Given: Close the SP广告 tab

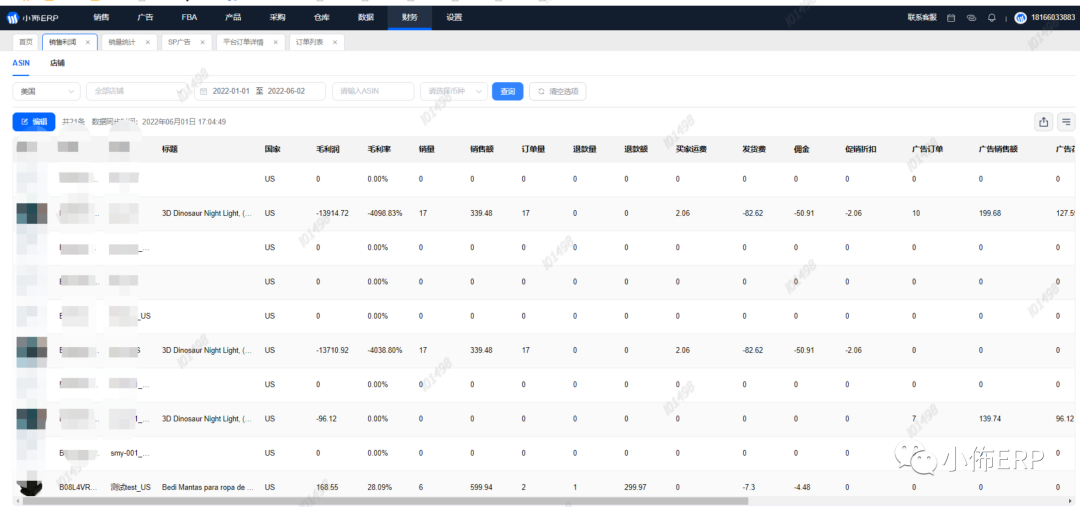Looking at the screenshot, I should click(205, 42).
